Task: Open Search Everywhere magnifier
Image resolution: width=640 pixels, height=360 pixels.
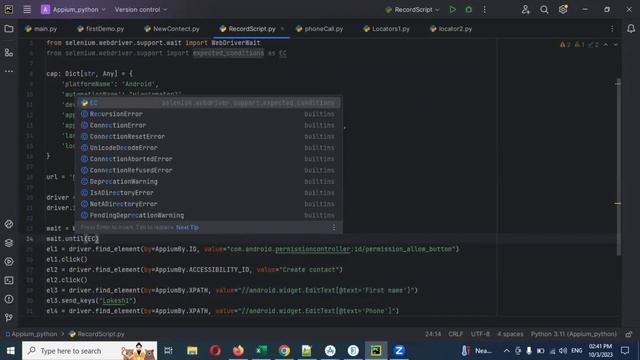Action: 544,9
